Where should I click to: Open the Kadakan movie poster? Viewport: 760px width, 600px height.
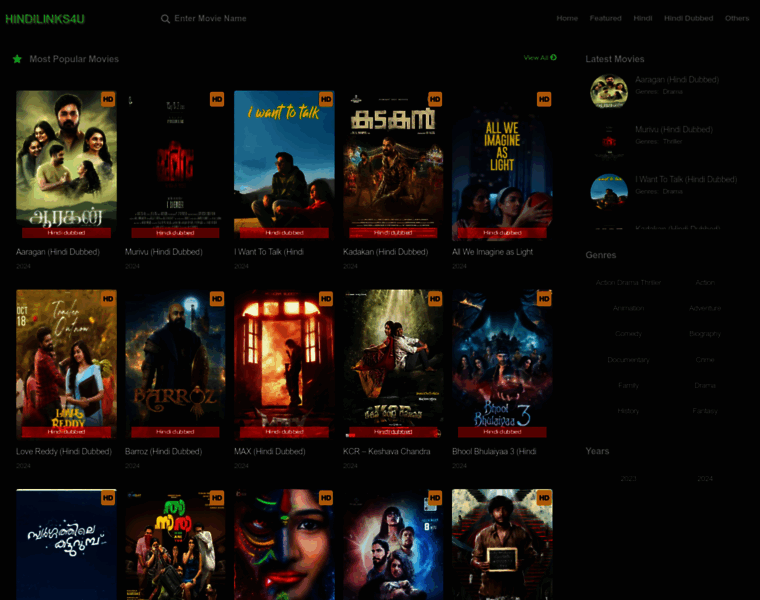point(394,165)
